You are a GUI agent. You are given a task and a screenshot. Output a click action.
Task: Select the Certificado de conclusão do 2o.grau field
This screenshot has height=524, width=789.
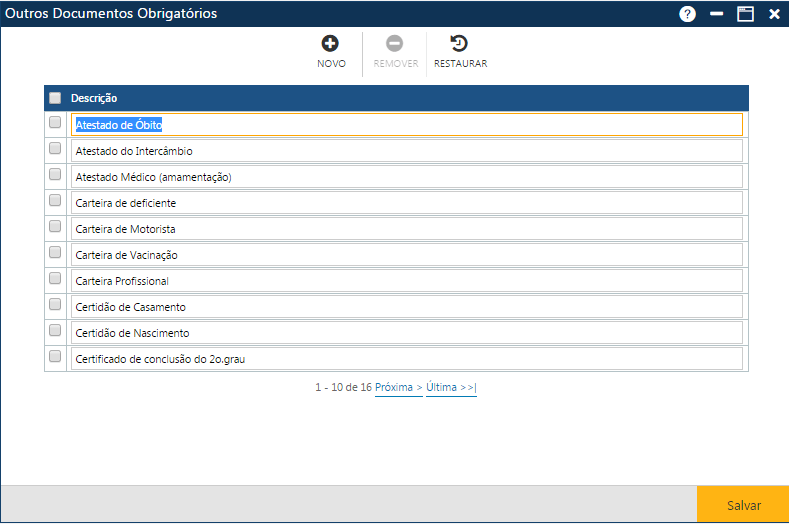[406, 359]
